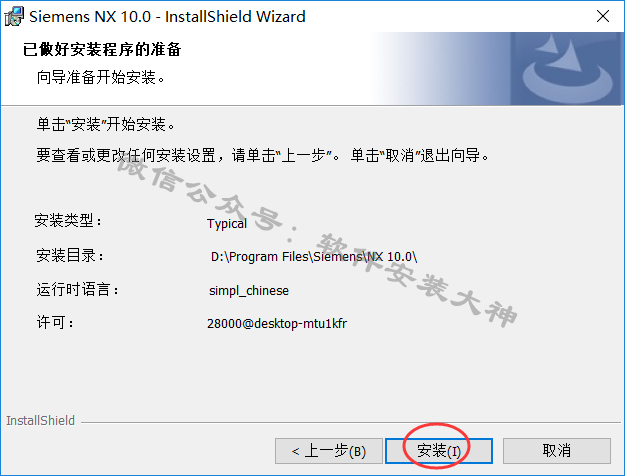Image resolution: width=625 pixels, height=476 pixels.
Task: Click the Siemens NX 10.0 window title
Action: tap(167, 17)
